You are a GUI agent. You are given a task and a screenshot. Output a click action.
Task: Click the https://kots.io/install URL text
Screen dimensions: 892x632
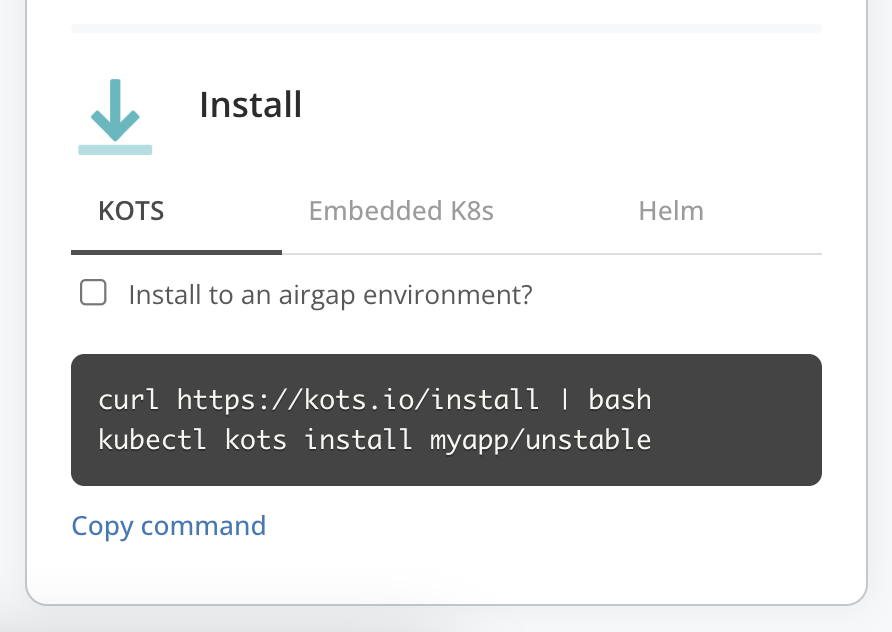point(358,401)
